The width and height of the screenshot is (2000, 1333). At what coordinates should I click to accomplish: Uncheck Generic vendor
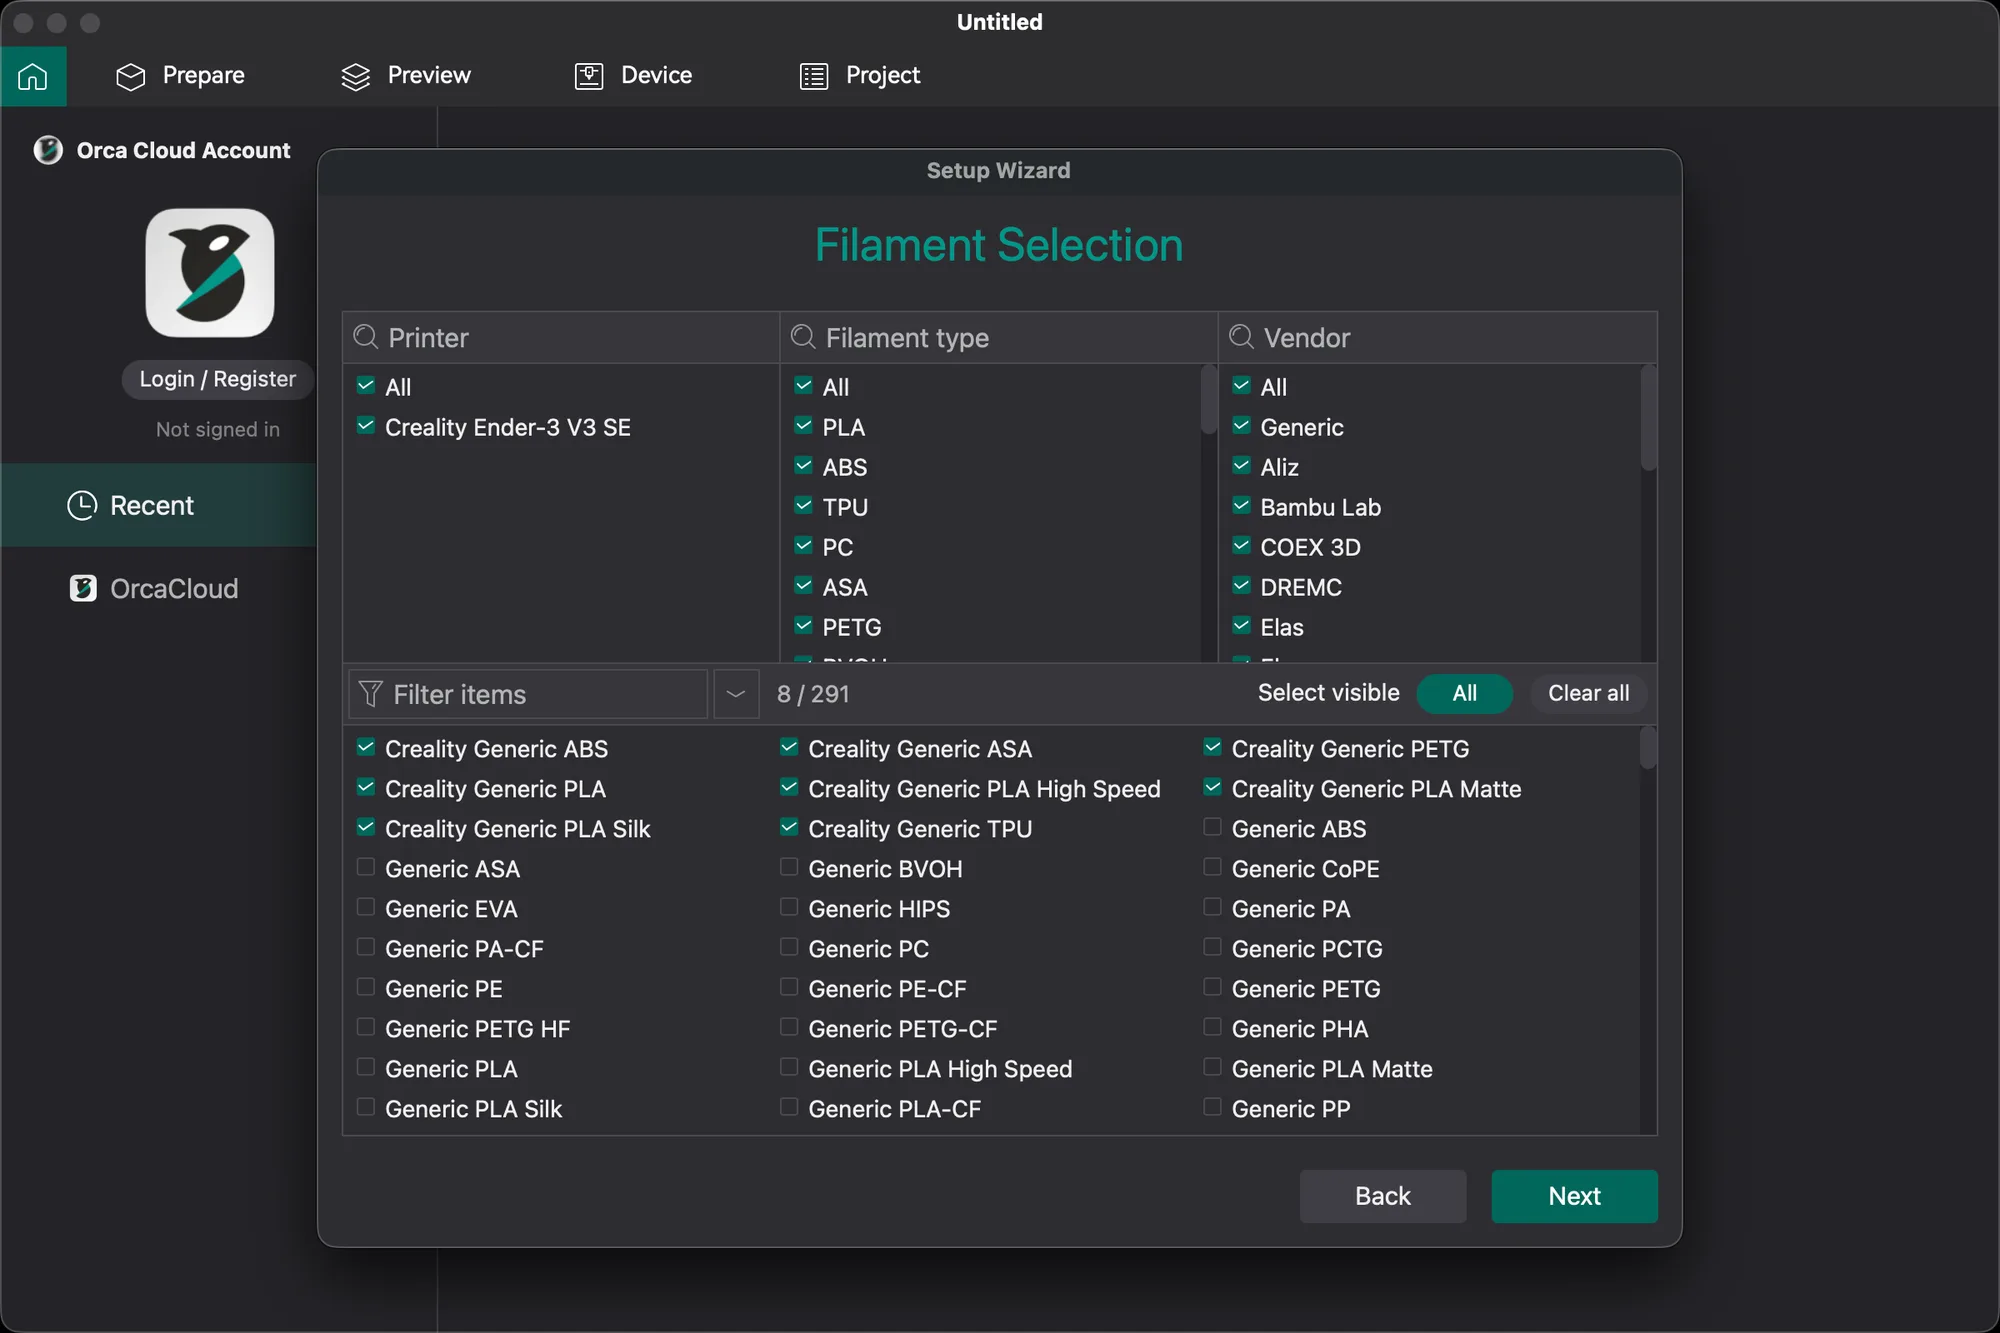coord(1241,426)
